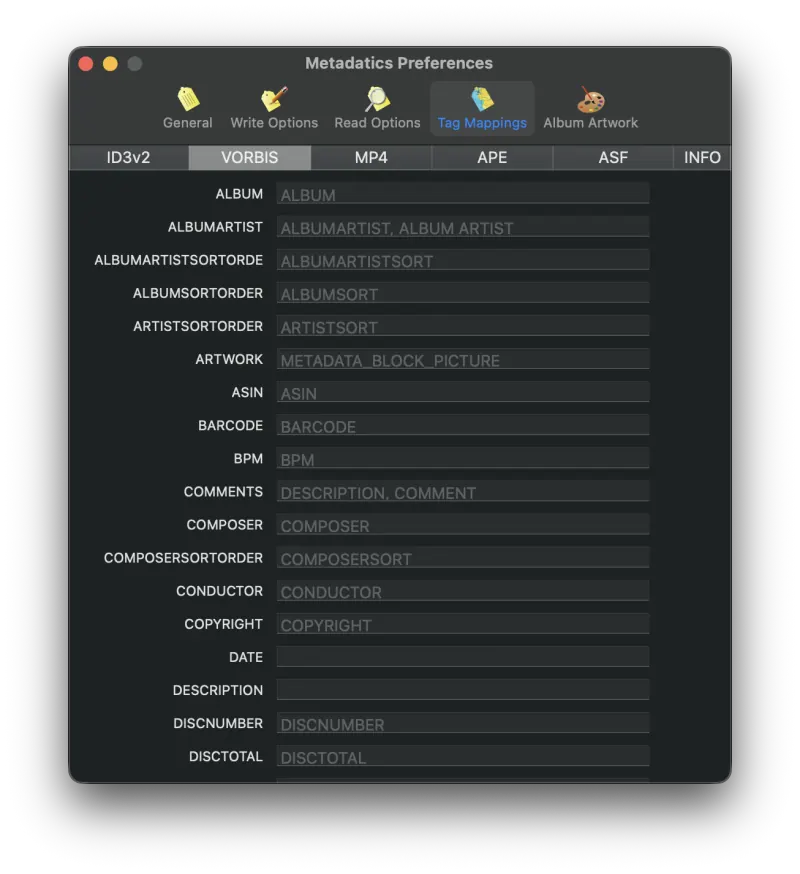Click the COMPOSER mapping field
Screen dimensions: 800x874
[463, 525]
